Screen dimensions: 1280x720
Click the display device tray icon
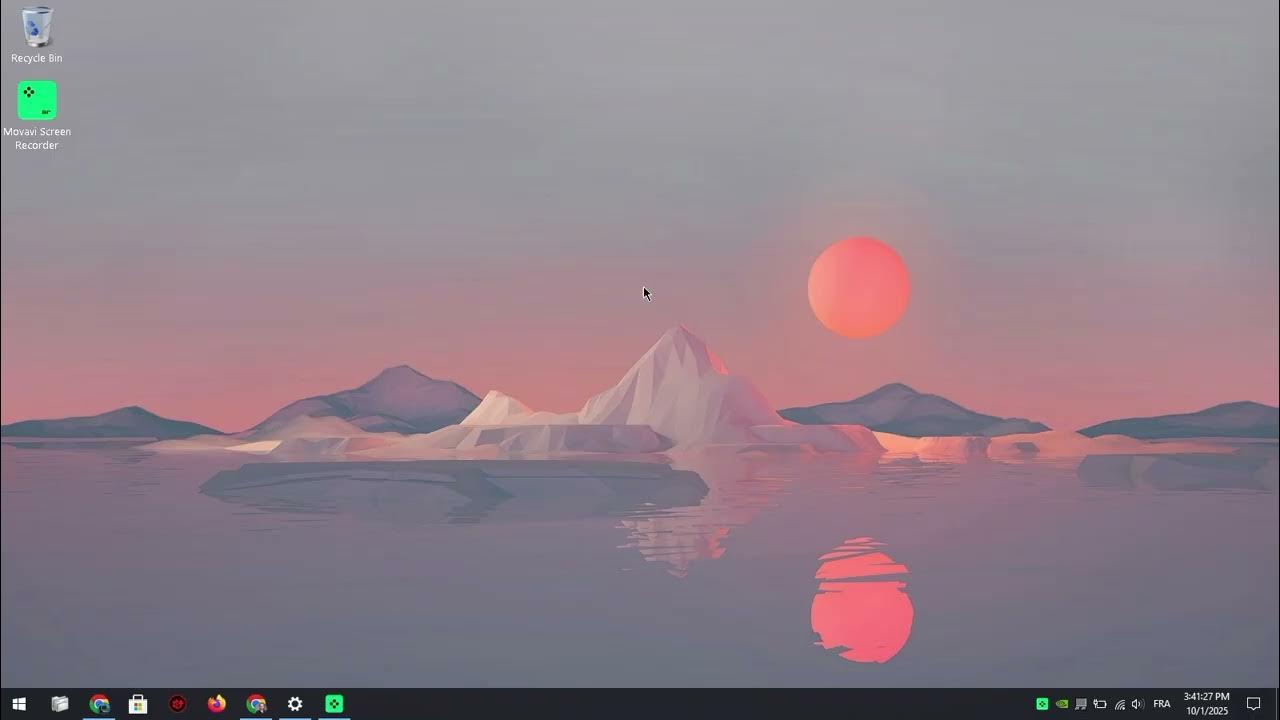point(1081,704)
